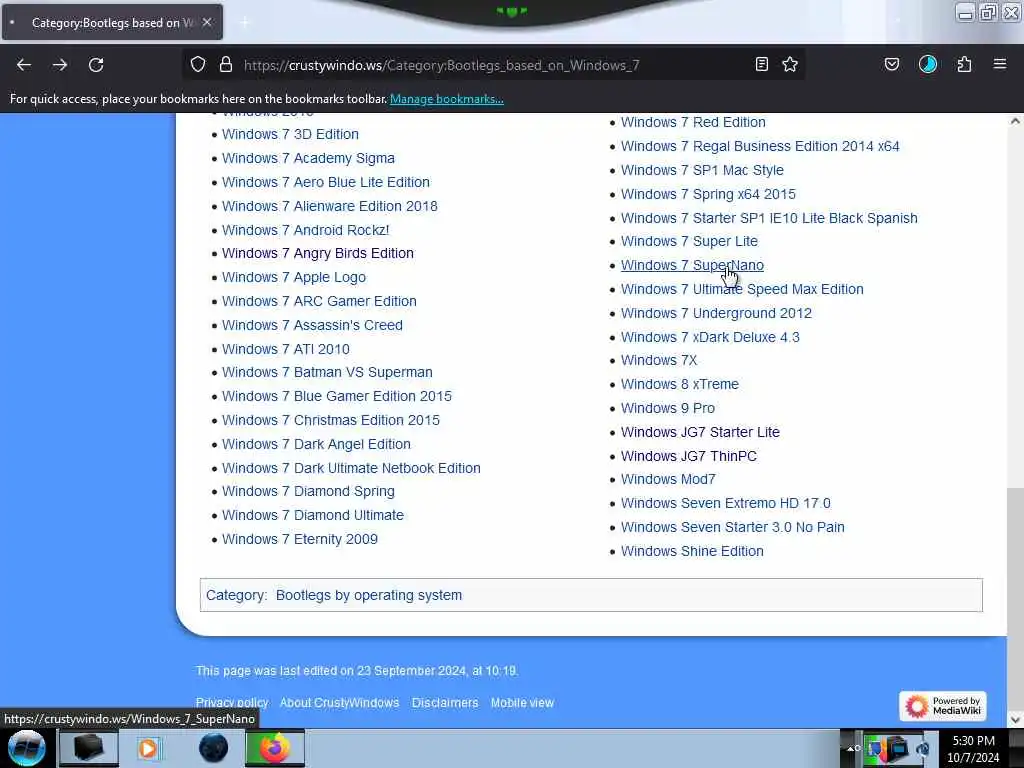
Task: Bookmark this page with the star
Action: pos(790,65)
